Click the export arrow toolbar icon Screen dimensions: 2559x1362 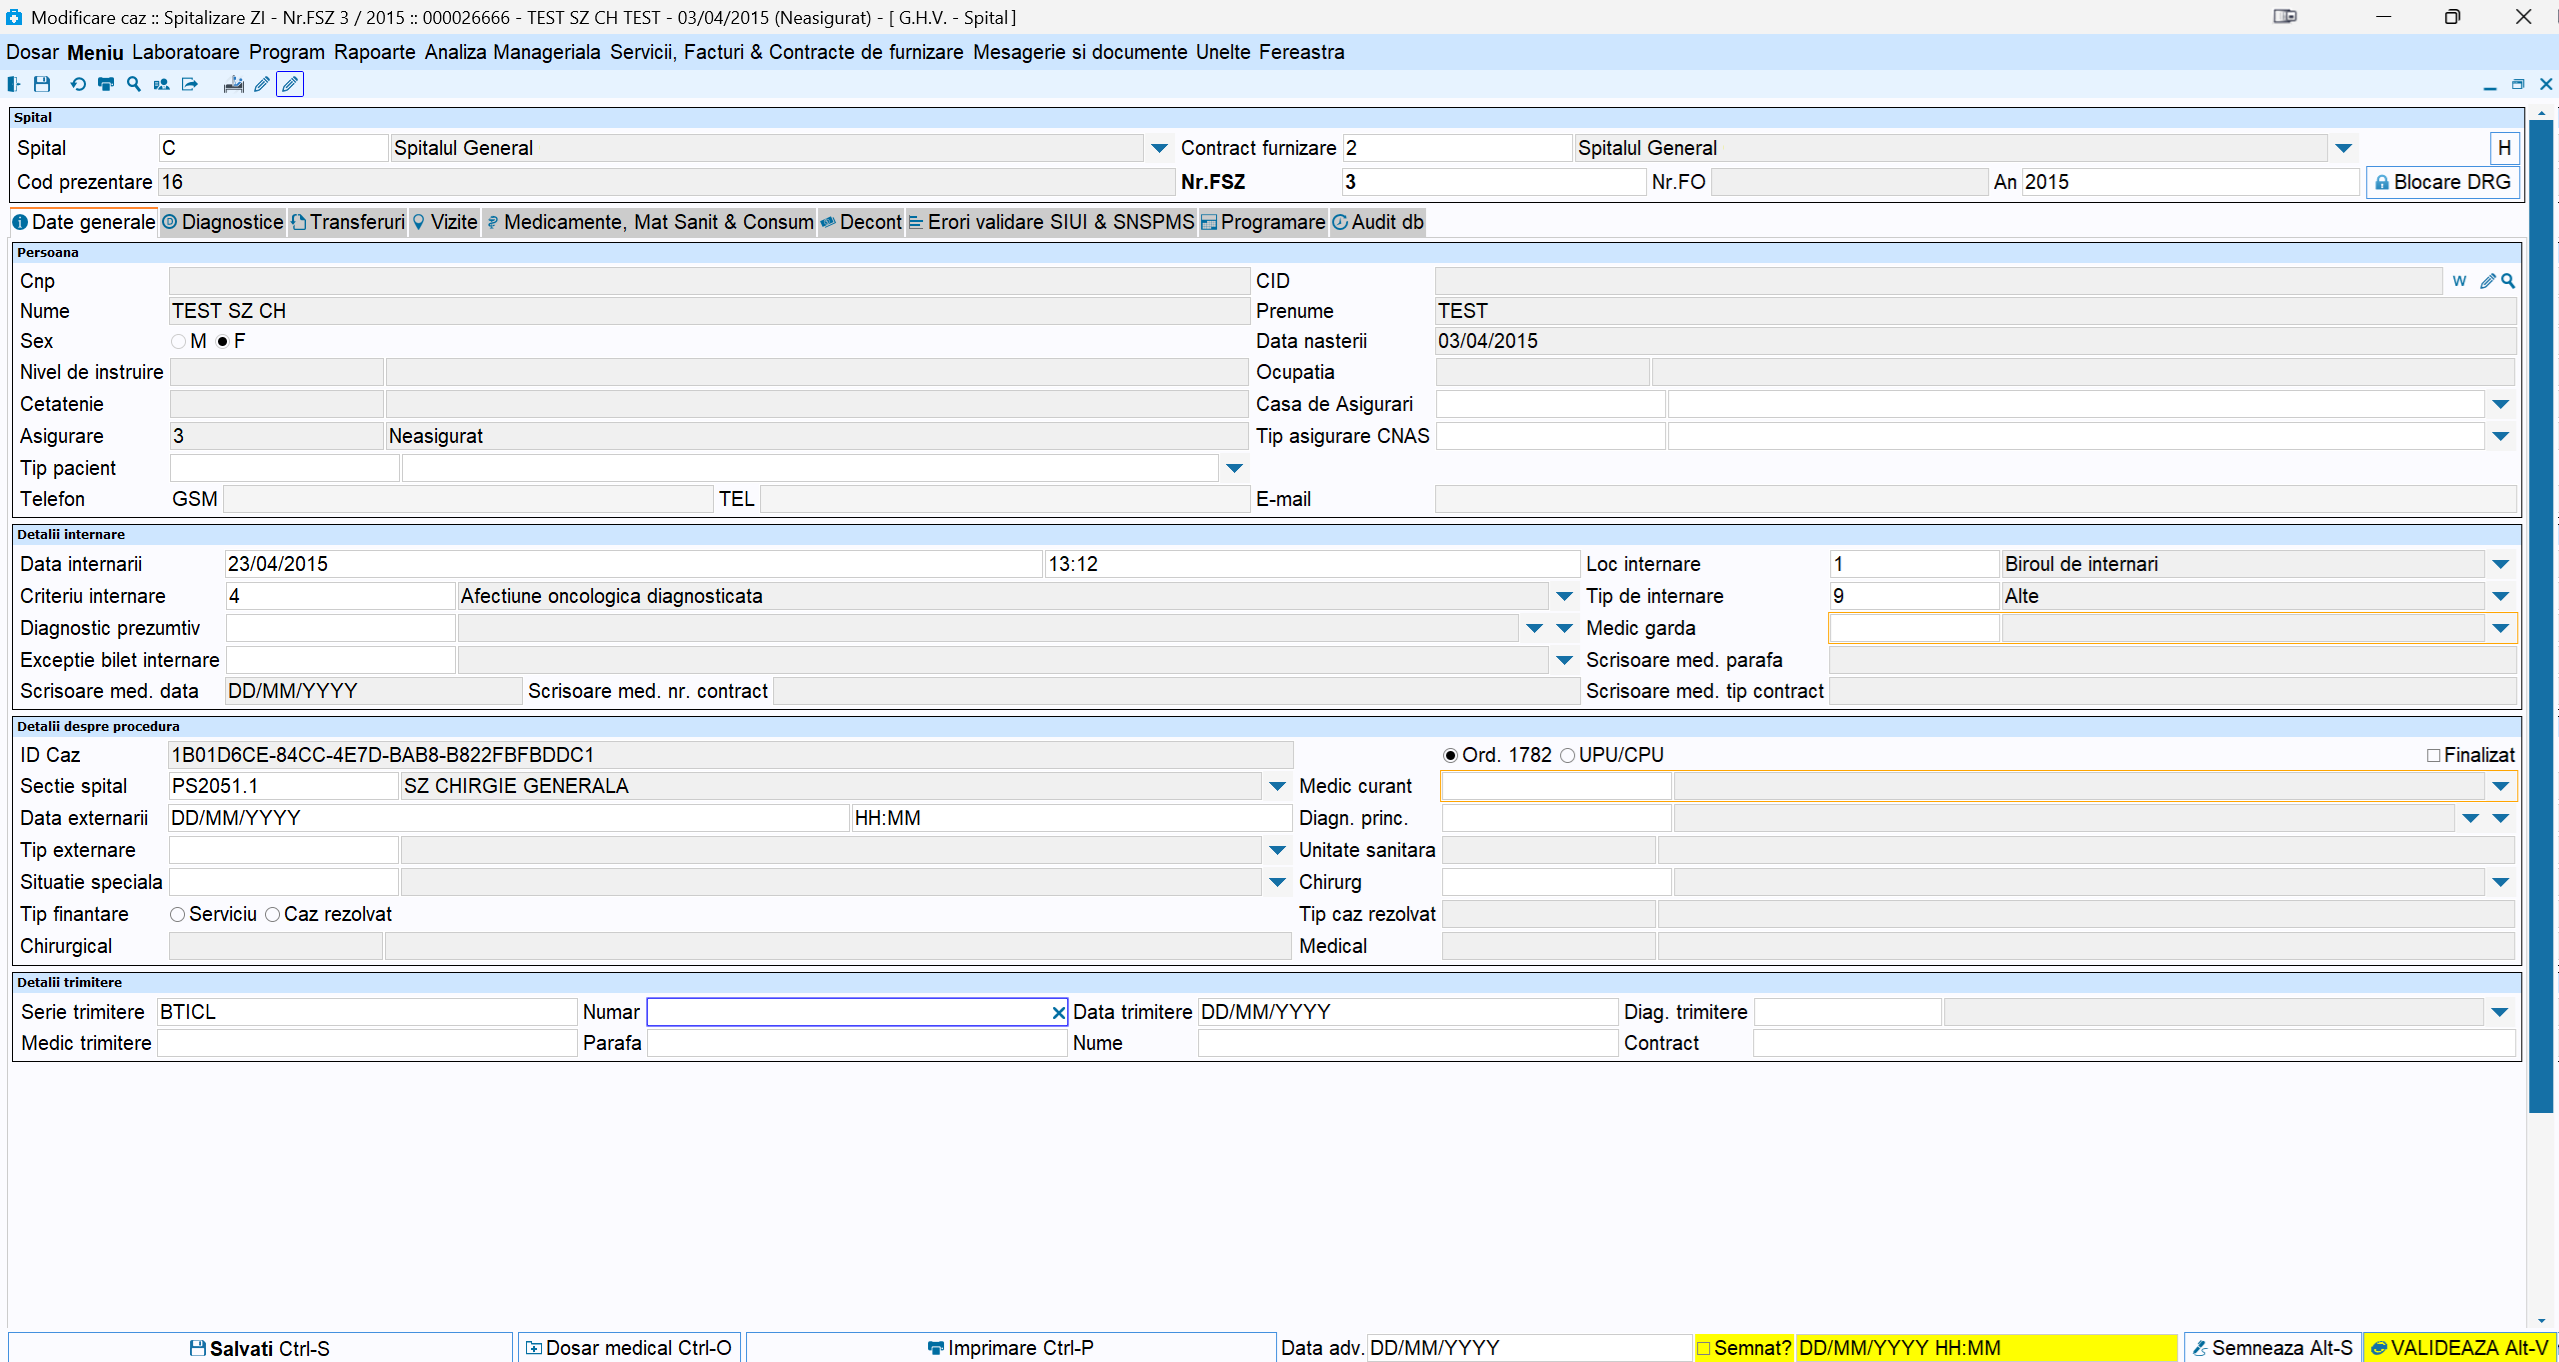pos(190,85)
